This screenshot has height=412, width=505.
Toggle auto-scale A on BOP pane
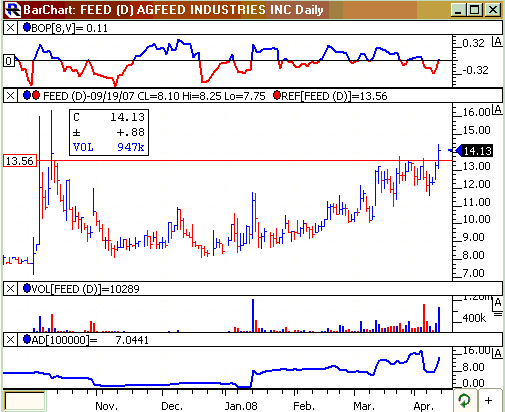tap(497, 42)
